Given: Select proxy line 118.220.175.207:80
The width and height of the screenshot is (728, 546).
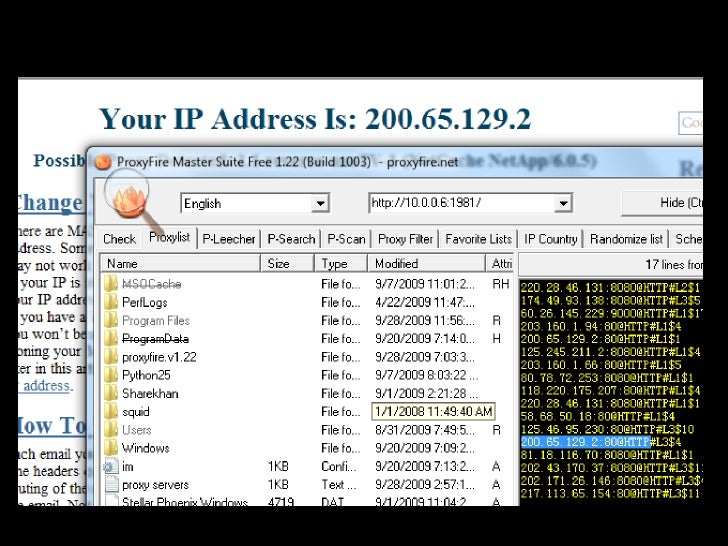Looking at the screenshot, I should pyautogui.click(x=611, y=390).
